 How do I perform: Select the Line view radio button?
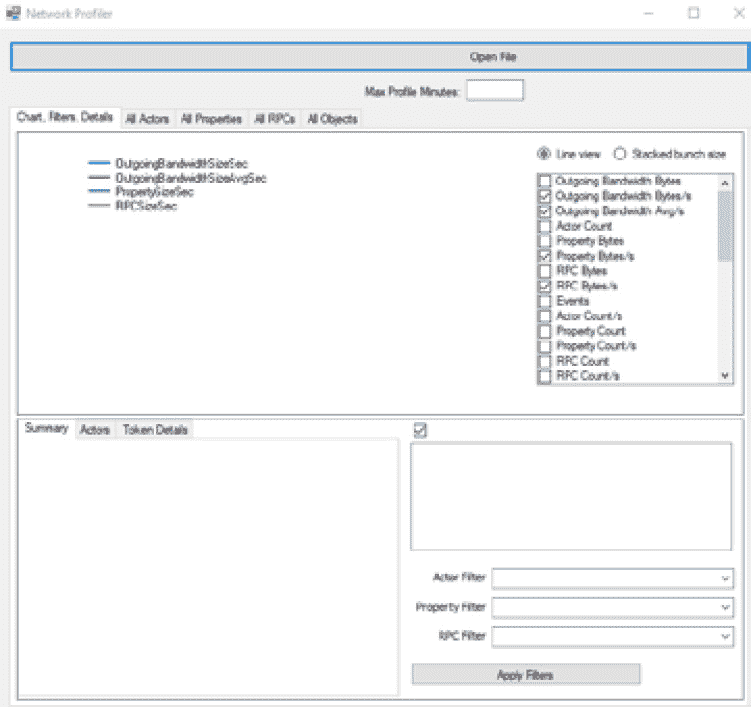click(544, 154)
